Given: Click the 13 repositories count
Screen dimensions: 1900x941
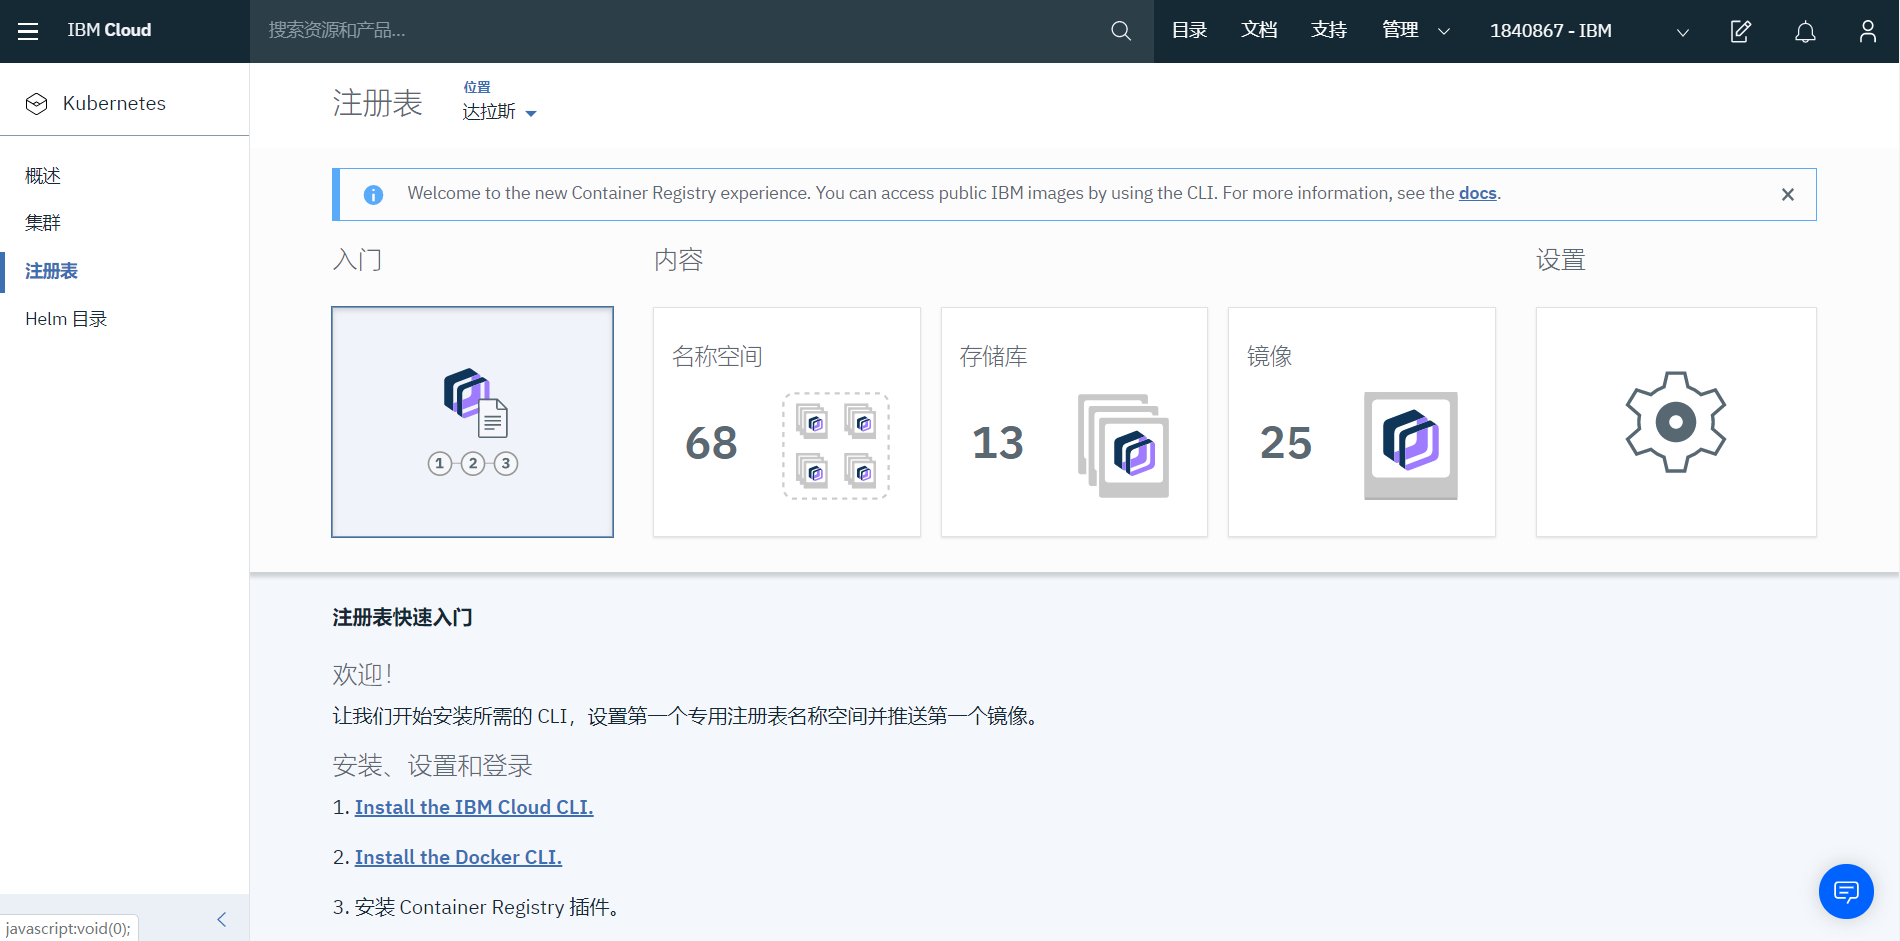Looking at the screenshot, I should [998, 443].
